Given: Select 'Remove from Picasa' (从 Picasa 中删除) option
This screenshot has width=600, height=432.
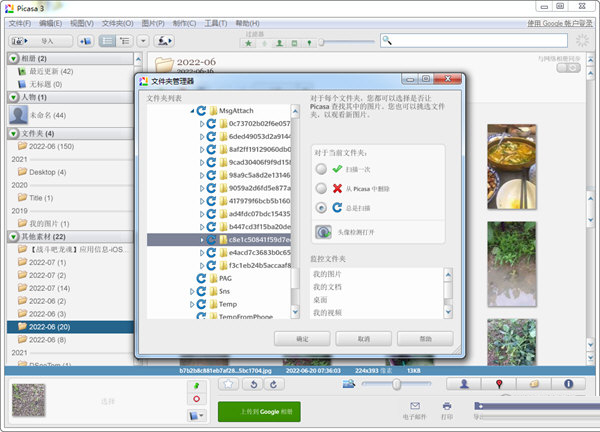Looking at the screenshot, I should click(321, 188).
